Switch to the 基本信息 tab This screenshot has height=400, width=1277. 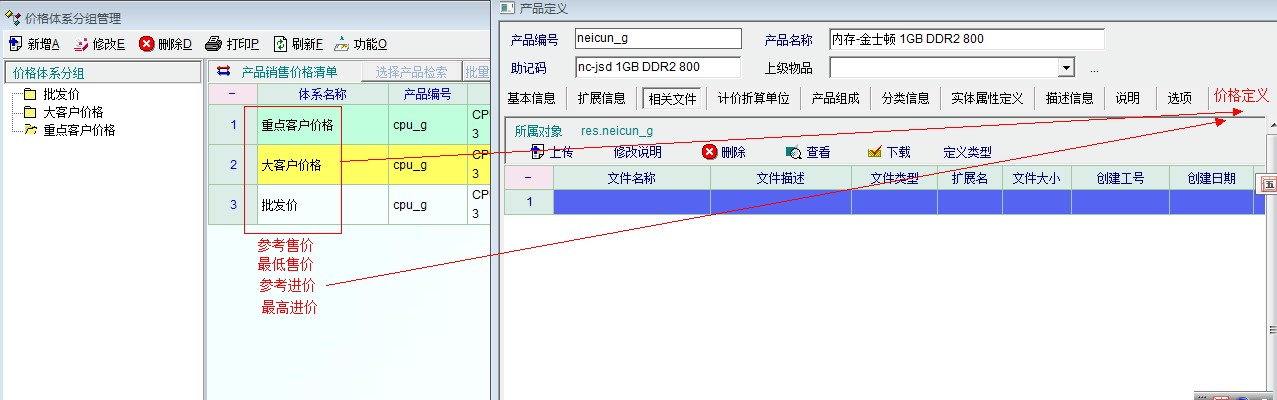click(x=531, y=98)
